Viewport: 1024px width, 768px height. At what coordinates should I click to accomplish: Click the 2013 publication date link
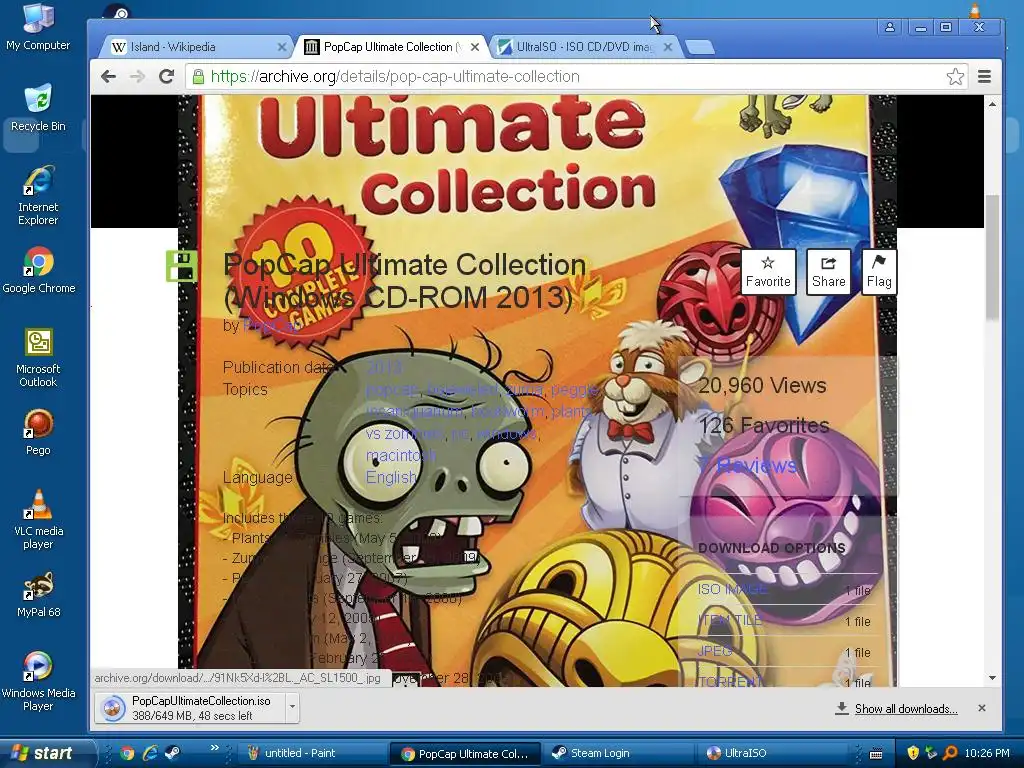click(x=384, y=367)
